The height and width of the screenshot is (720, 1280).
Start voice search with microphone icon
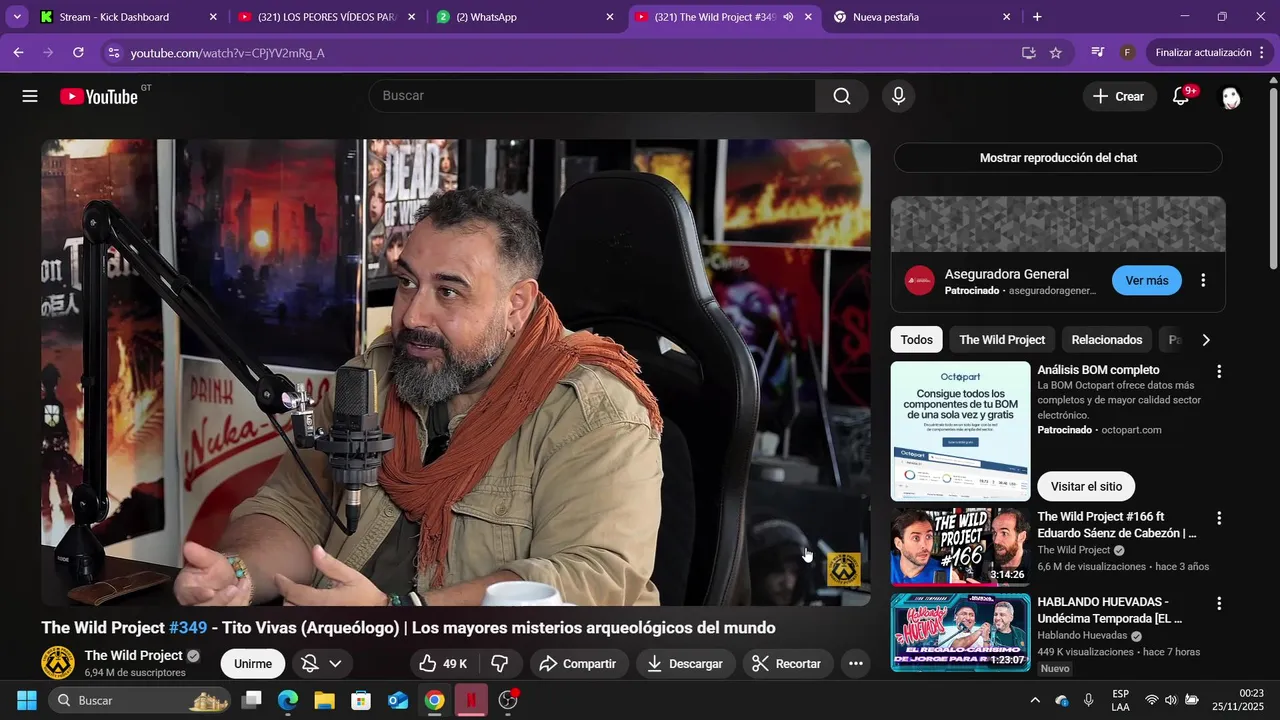tap(898, 96)
